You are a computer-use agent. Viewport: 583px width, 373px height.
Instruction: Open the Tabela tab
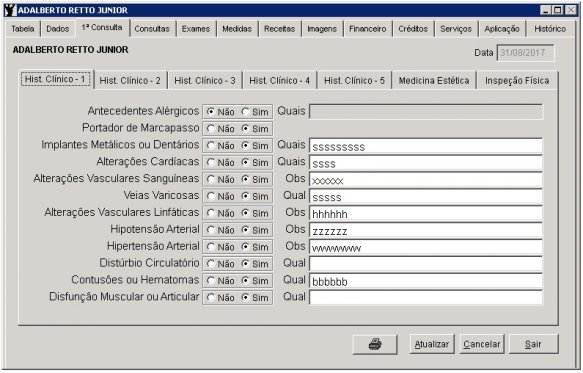tap(23, 29)
